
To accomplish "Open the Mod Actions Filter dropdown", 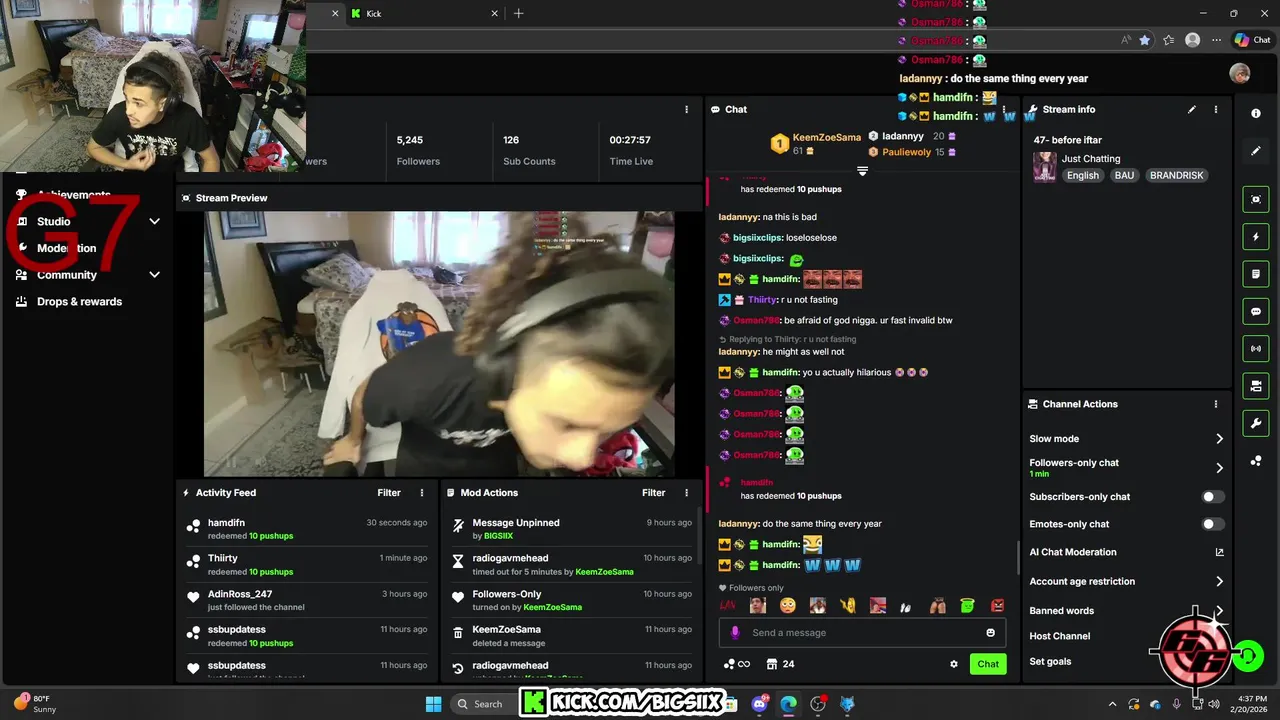I will click(x=653, y=493).
